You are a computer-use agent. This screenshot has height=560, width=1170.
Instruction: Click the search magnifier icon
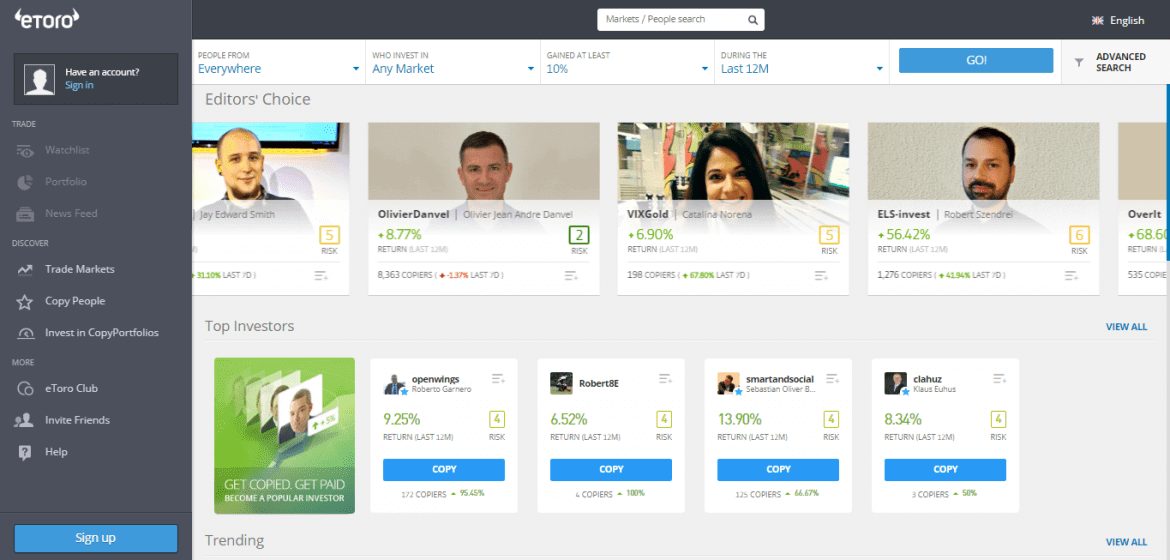(x=753, y=20)
